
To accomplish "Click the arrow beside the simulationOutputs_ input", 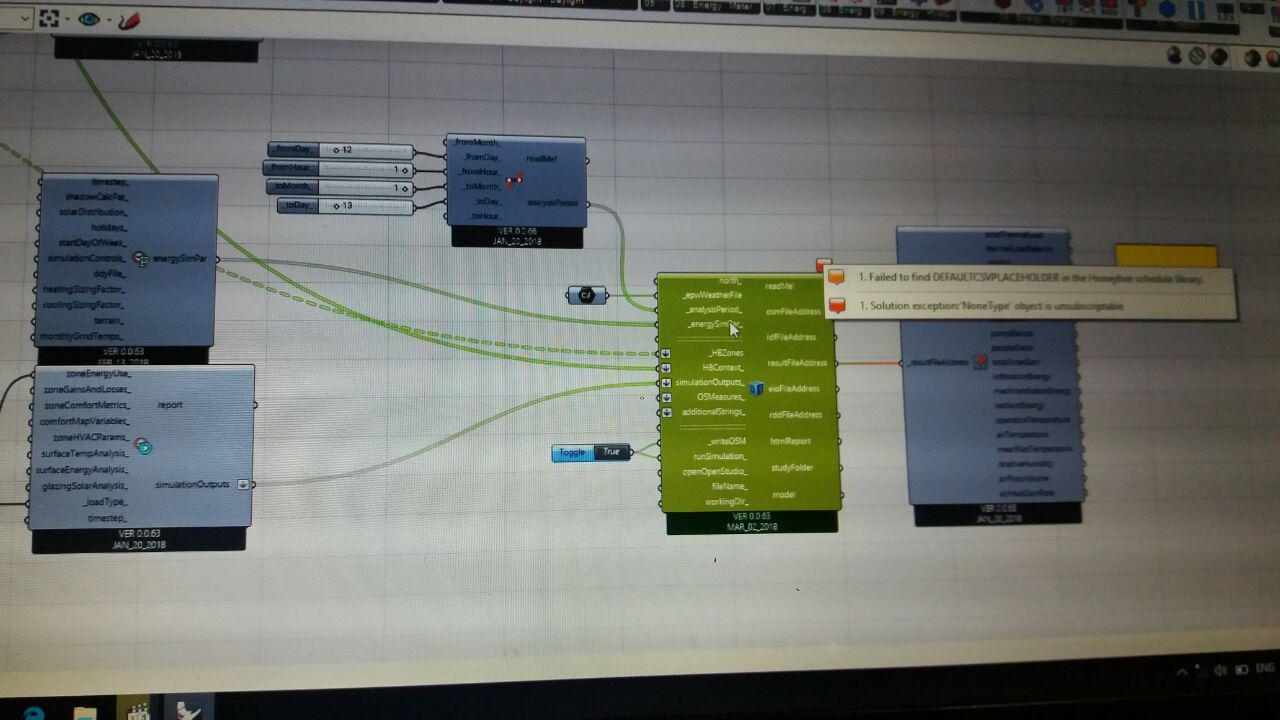I will [x=666, y=382].
